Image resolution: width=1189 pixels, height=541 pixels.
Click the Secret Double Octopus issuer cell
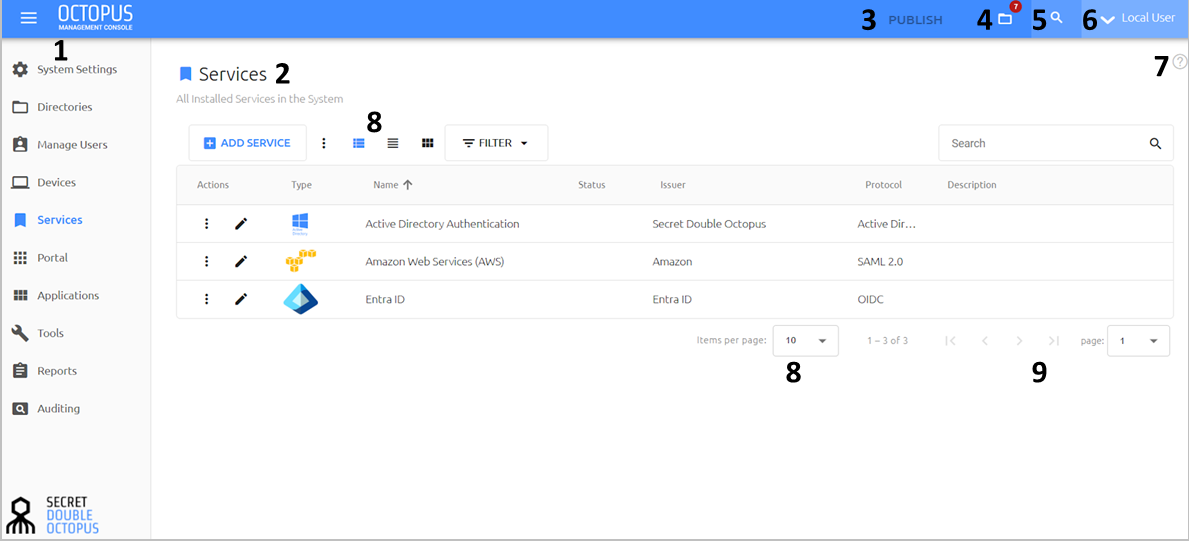(x=709, y=224)
